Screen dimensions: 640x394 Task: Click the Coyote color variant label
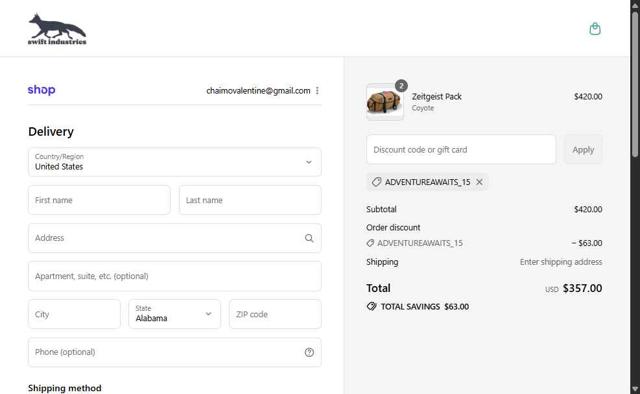[422, 108]
